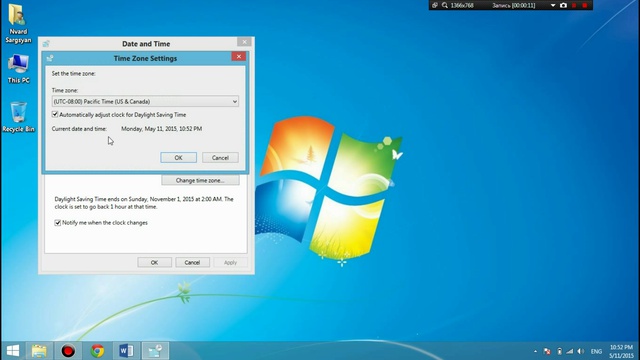Cancel the Time Zone Settings dialog
640x360 pixels.
(x=220, y=158)
